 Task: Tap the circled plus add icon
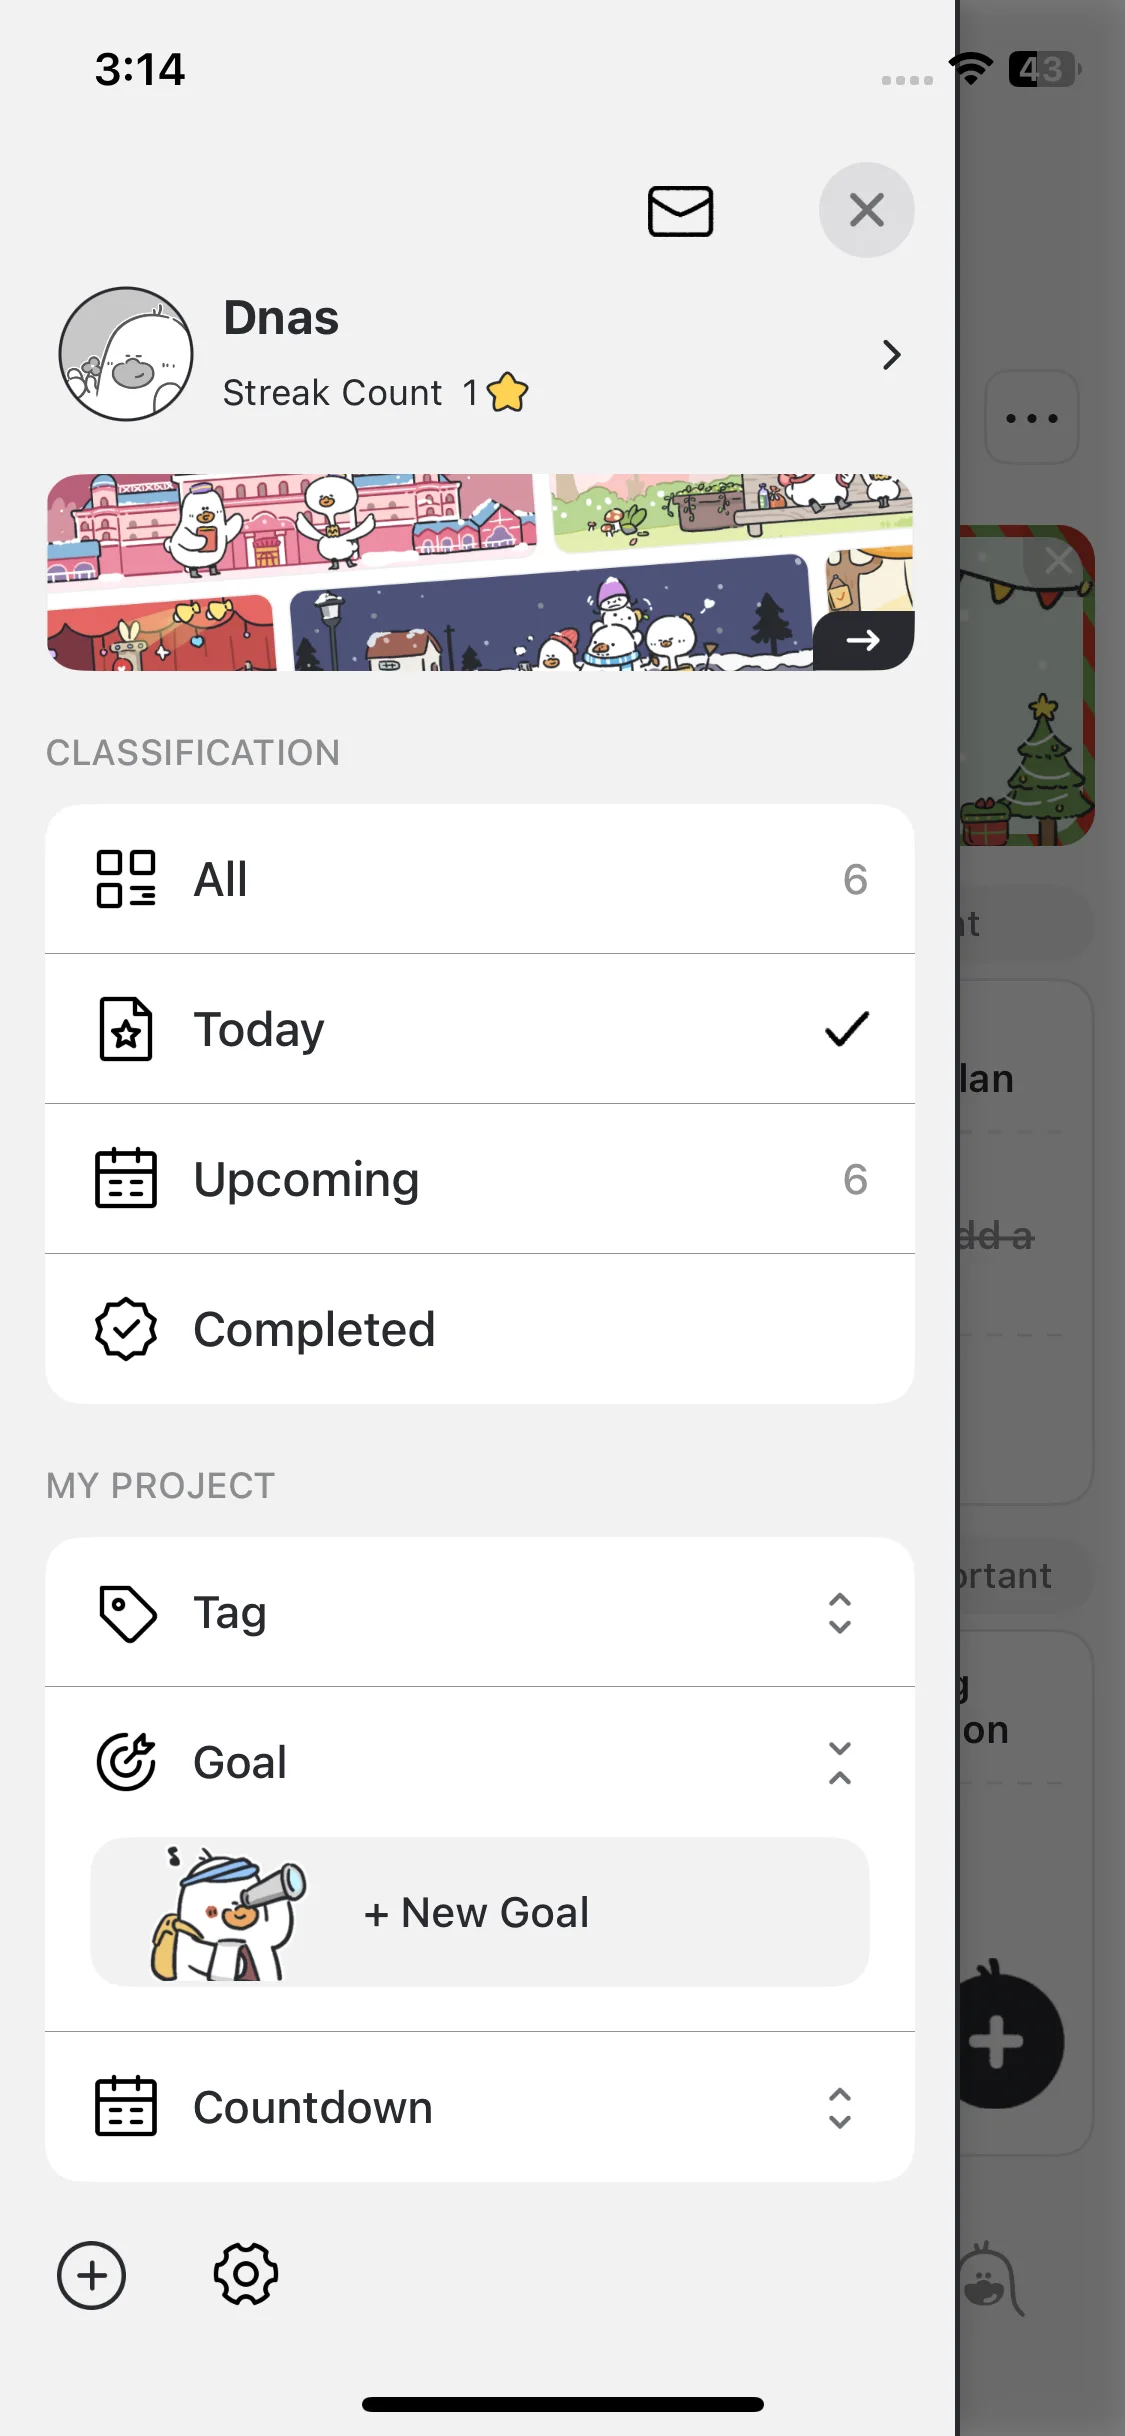pyautogui.click(x=92, y=2275)
